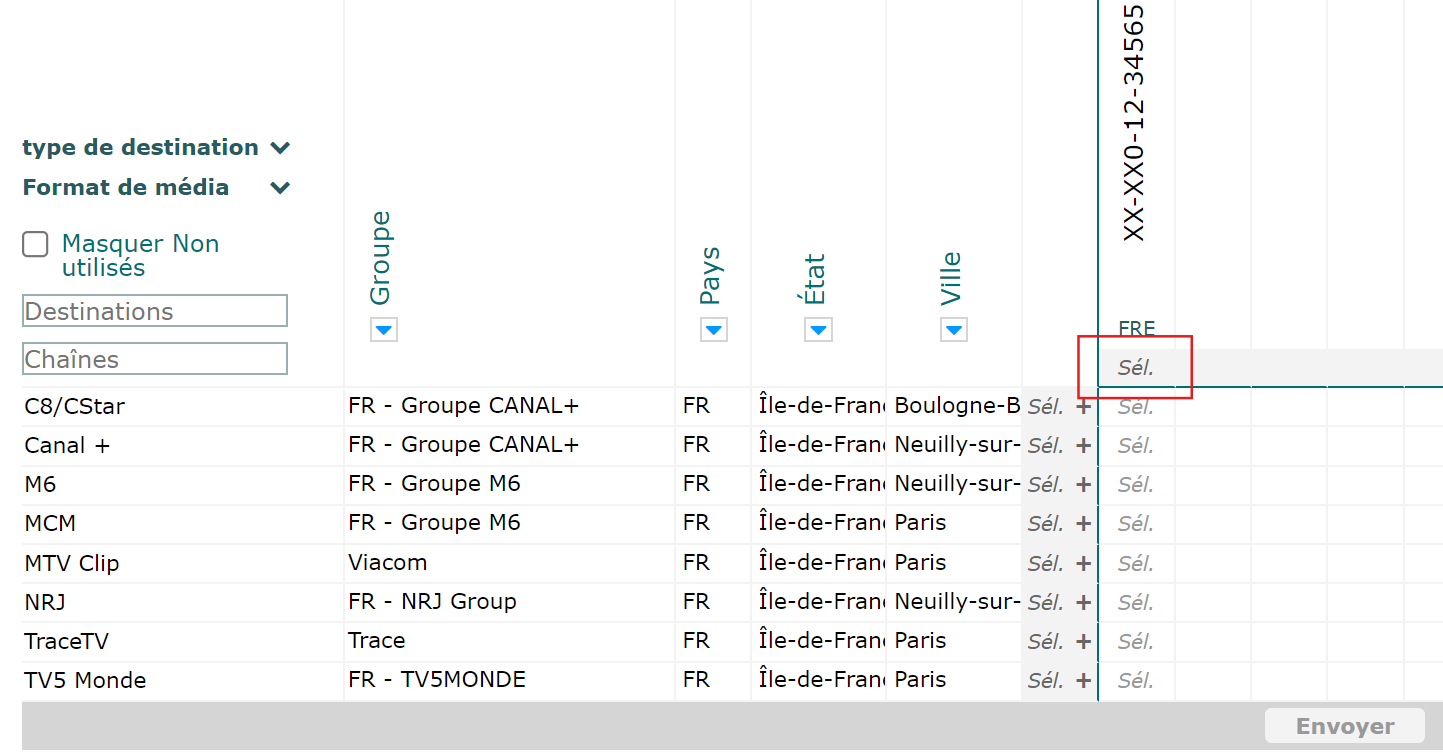The width and height of the screenshot is (1443, 755).
Task: Click the plus icon in Canal + row
Action: click(1083, 446)
